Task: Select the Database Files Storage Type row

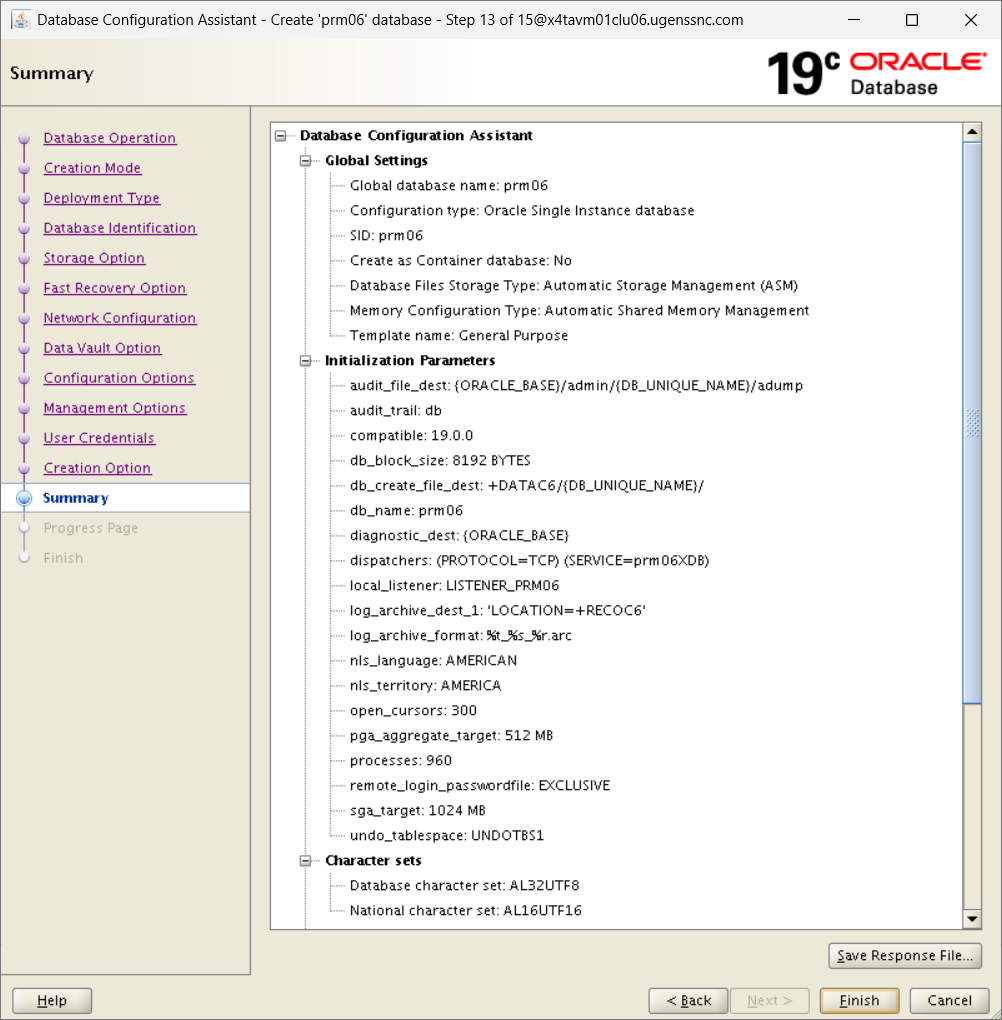Action: [573, 286]
